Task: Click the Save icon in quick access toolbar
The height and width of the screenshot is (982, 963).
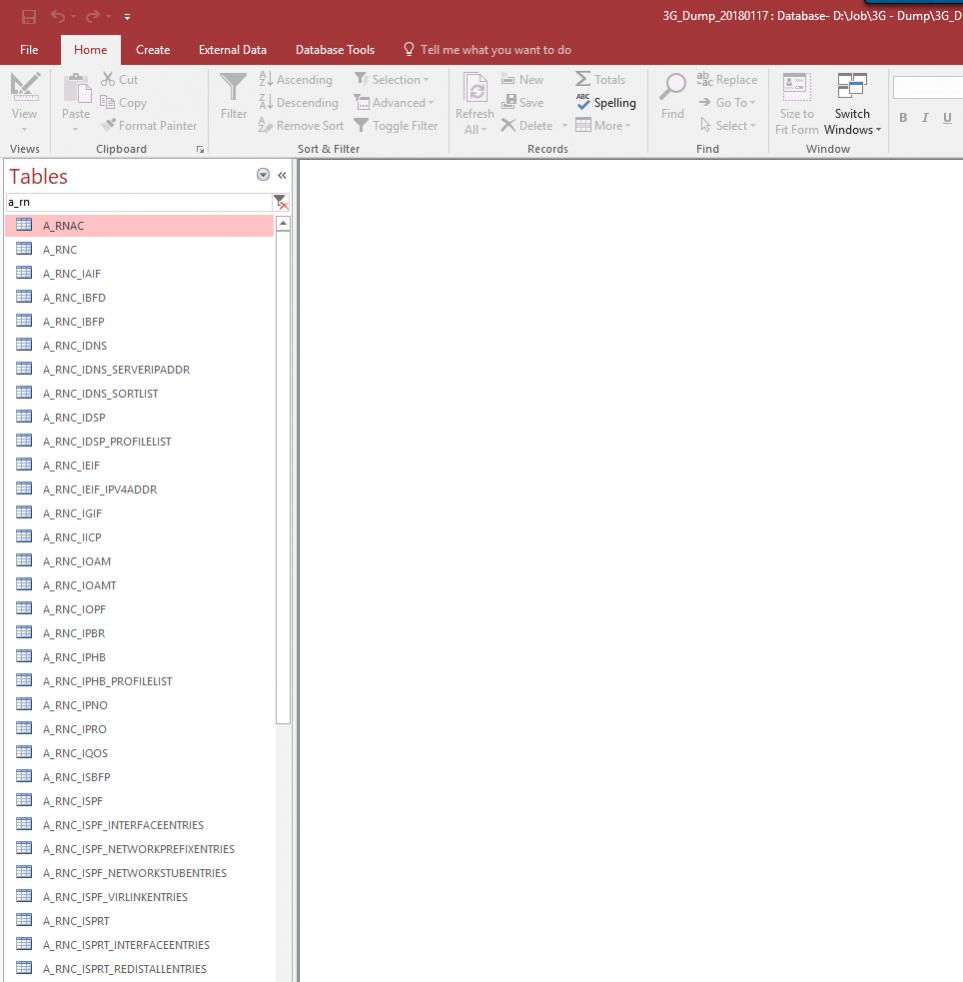Action: click(28, 16)
